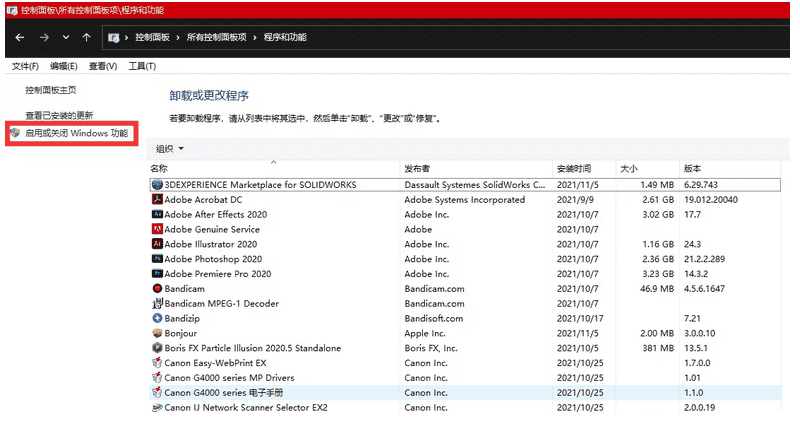Sort by 发布者 column header

[x=417, y=168]
